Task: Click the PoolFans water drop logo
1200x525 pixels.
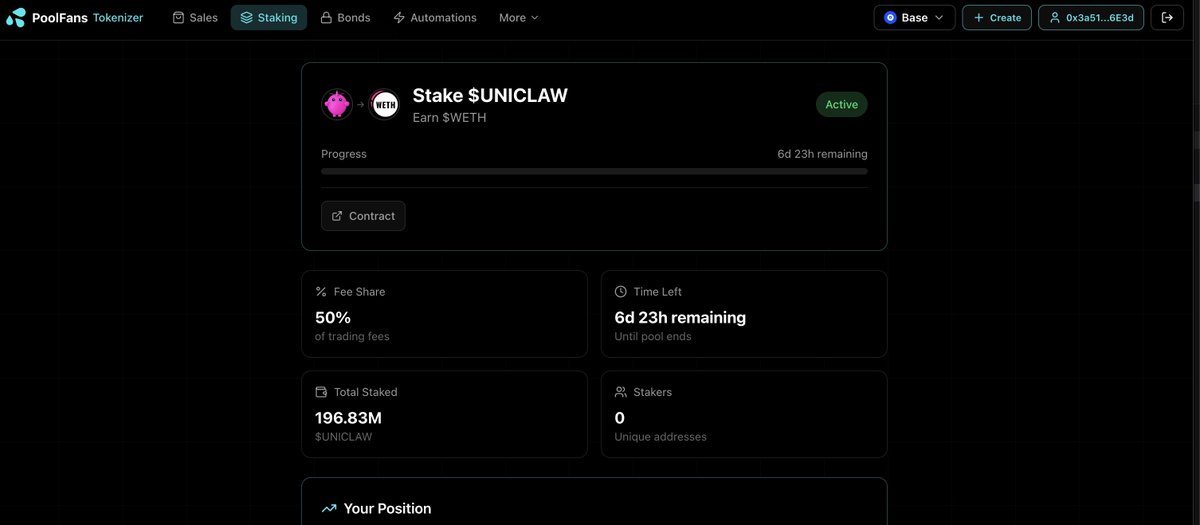Action: coord(16,17)
